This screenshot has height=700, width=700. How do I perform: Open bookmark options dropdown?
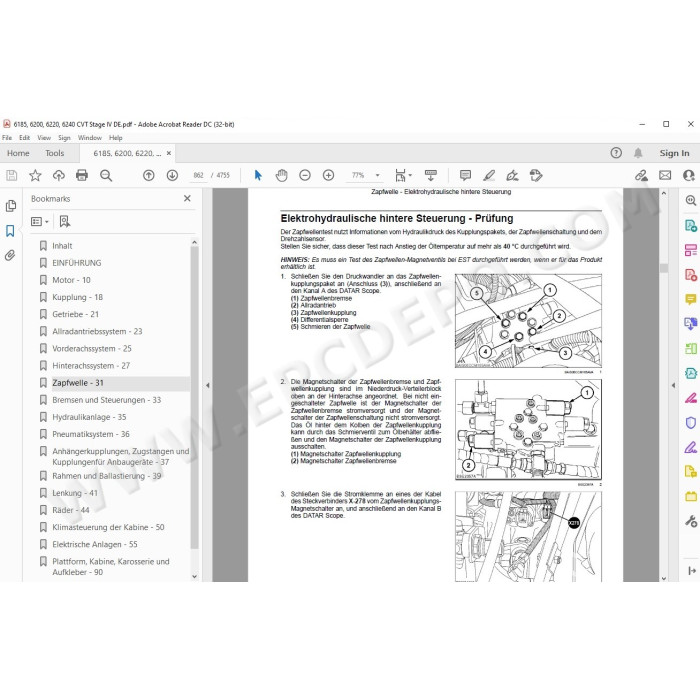coord(40,221)
